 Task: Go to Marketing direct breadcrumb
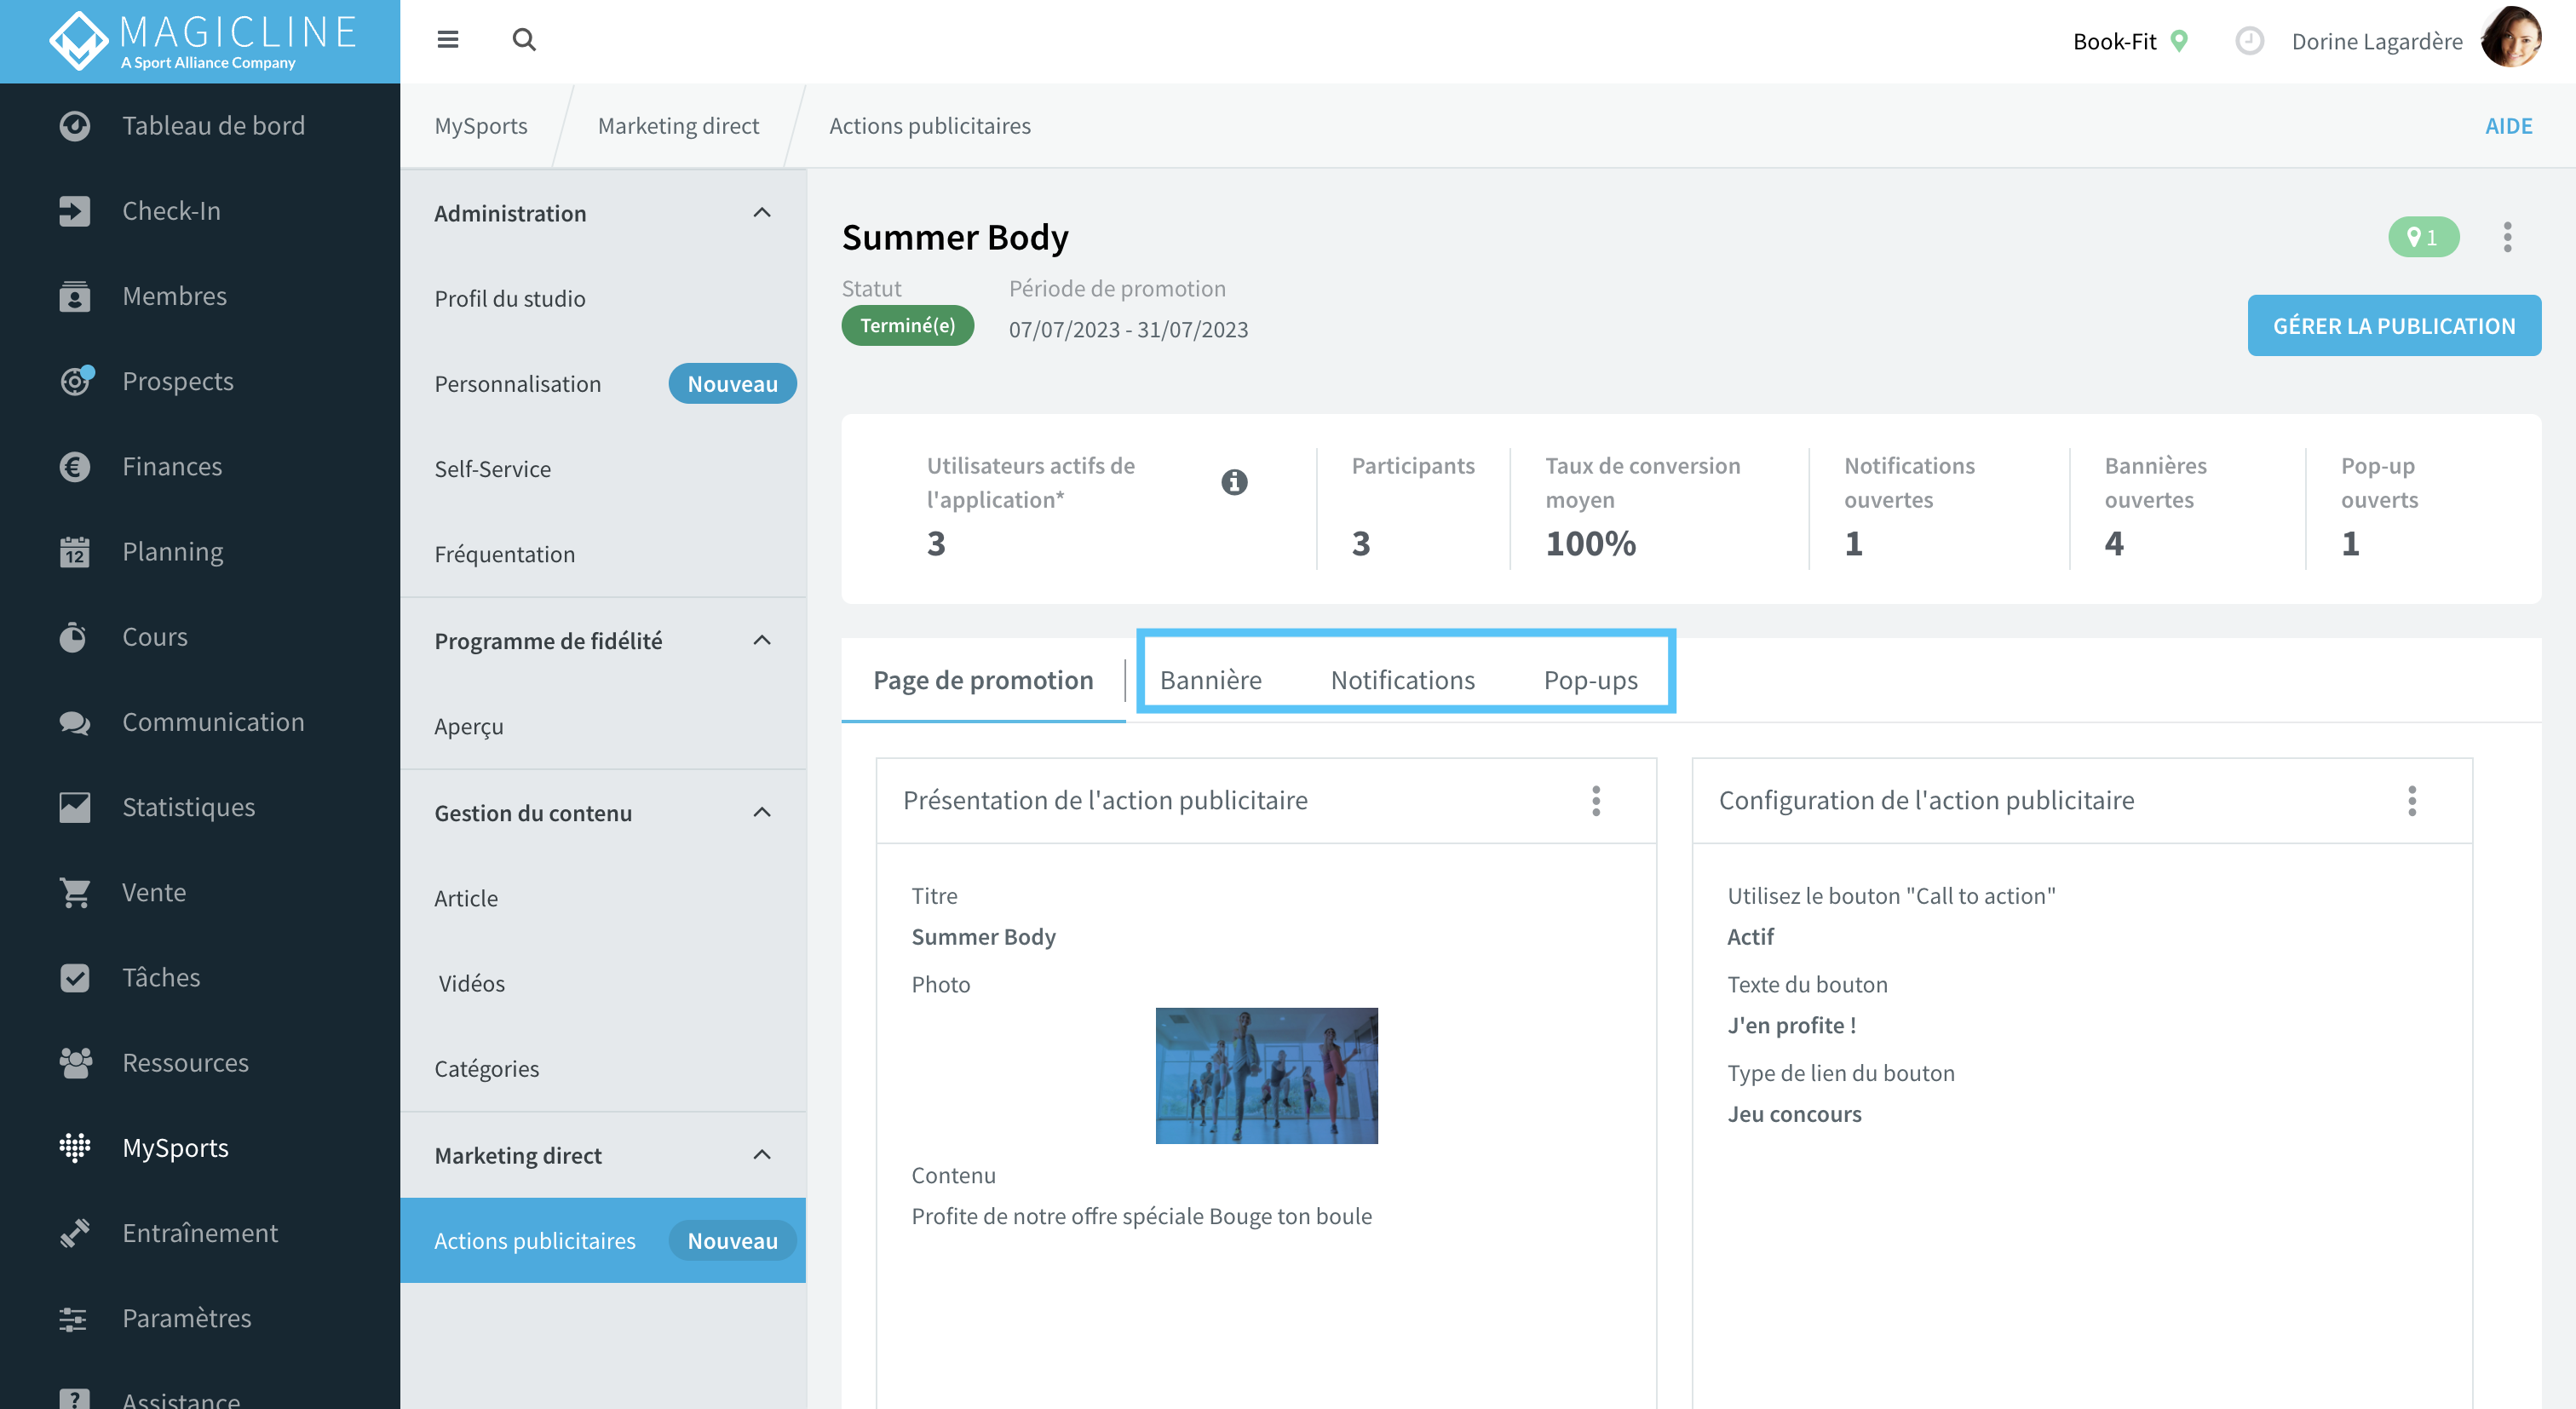point(678,126)
